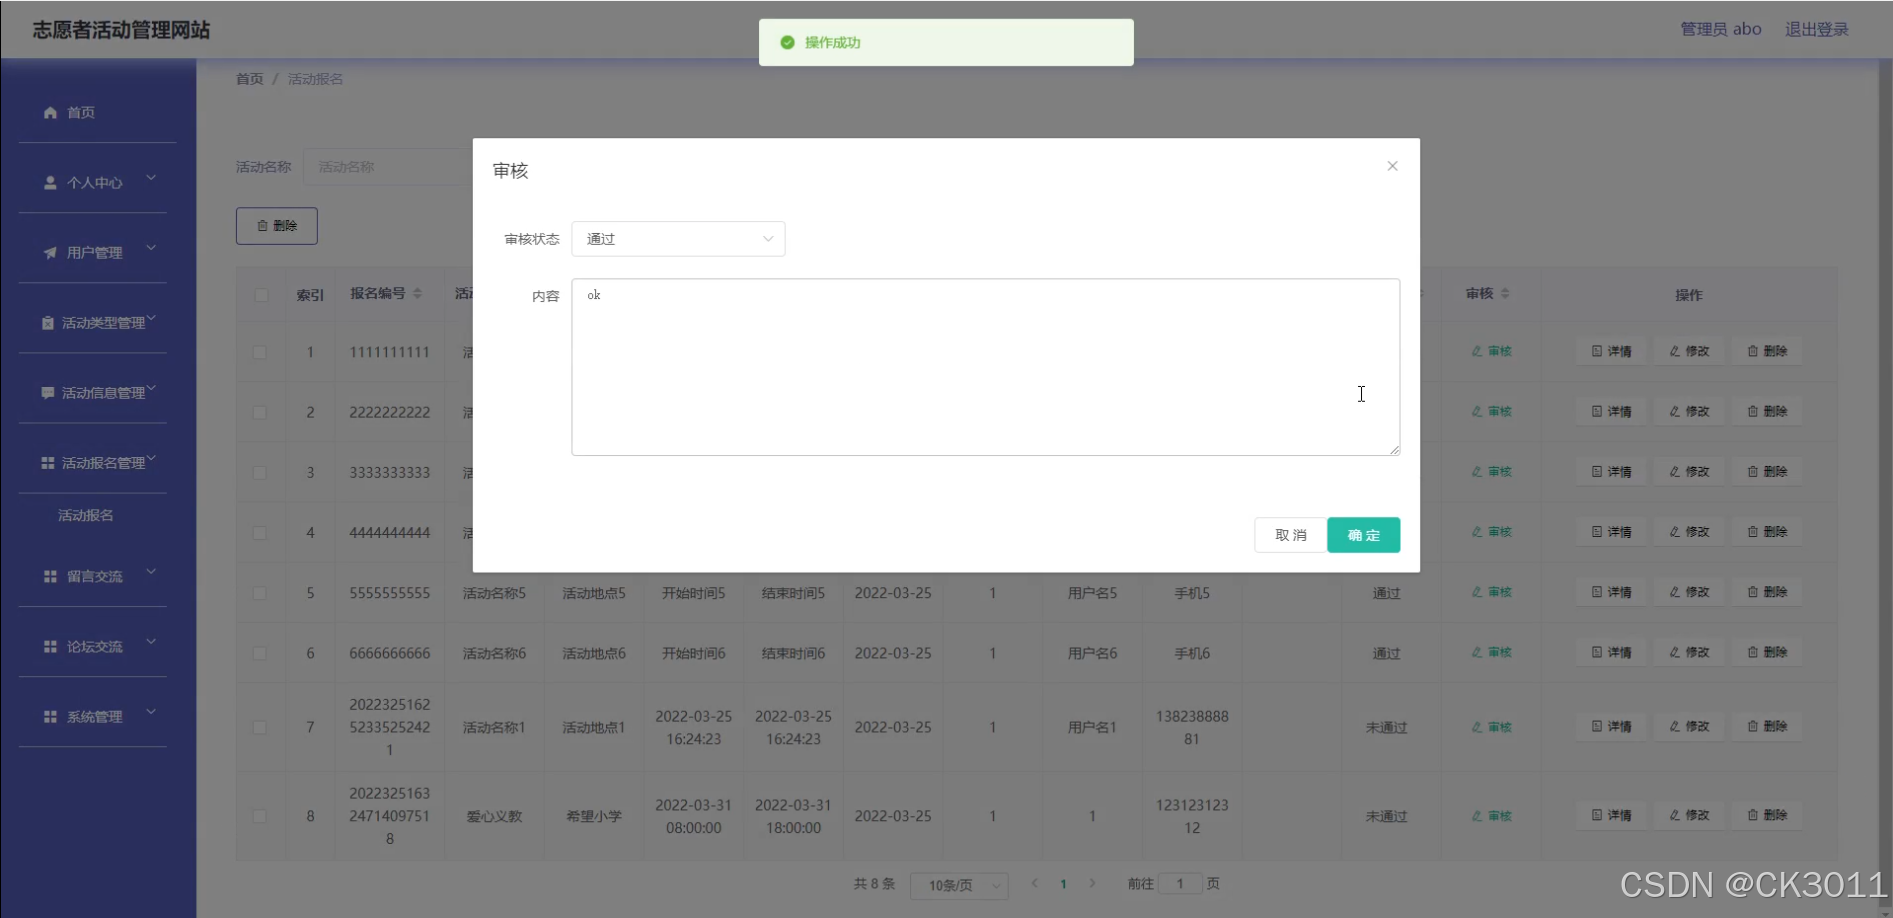Open 详情 for row 8
Viewport: 1893px width, 918px height.
pyautogui.click(x=1611, y=816)
